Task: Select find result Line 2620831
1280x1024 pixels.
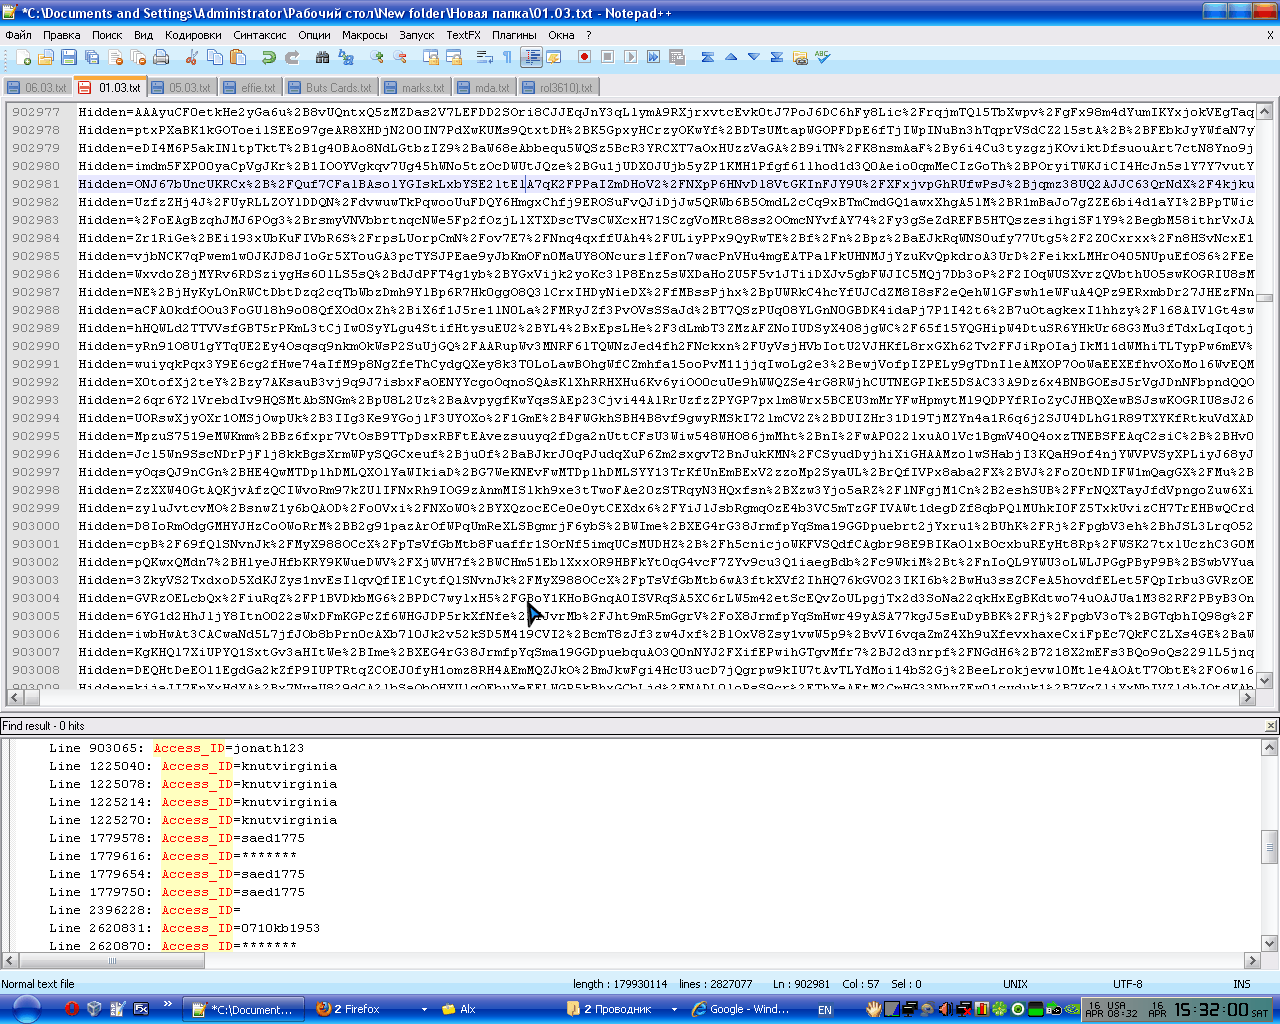Action: pyautogui.click(x=184, y=928)
